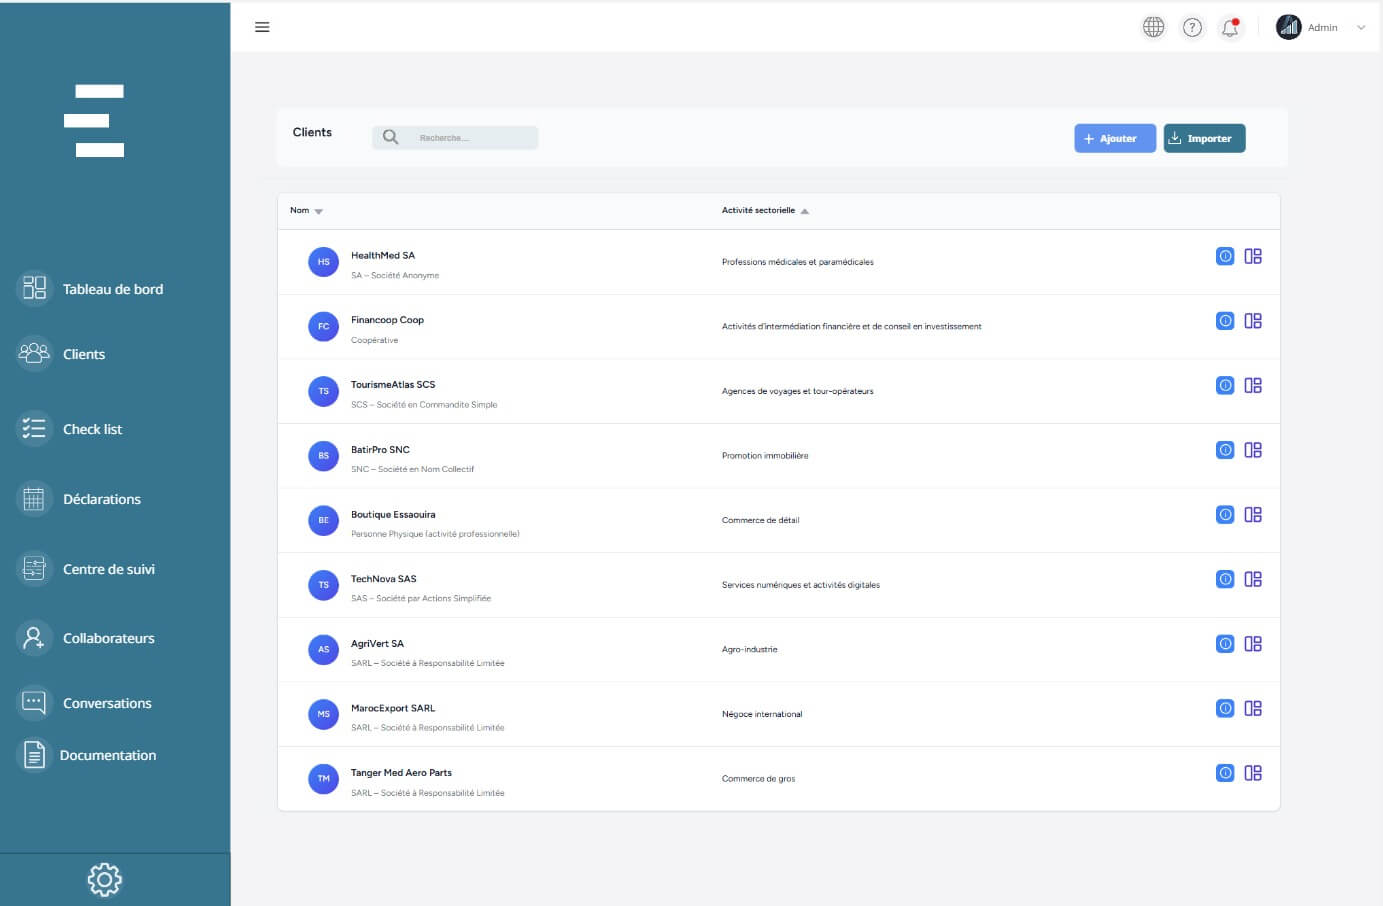
Task: Open the Déclarations menu item
Action: coord(101,499)
